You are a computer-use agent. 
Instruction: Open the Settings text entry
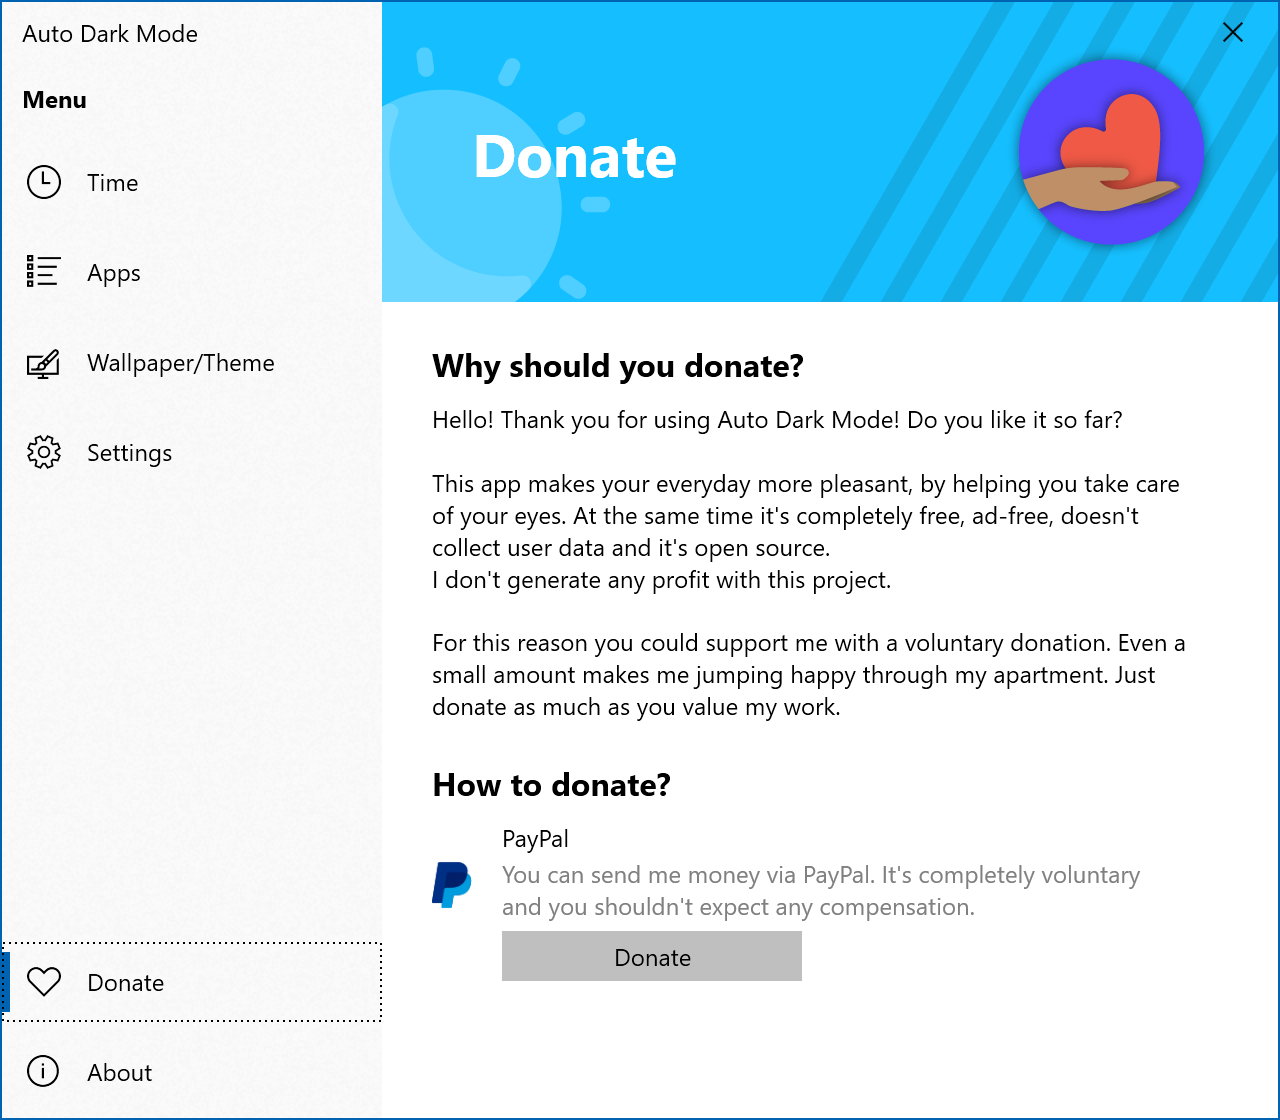pos(130,453)
